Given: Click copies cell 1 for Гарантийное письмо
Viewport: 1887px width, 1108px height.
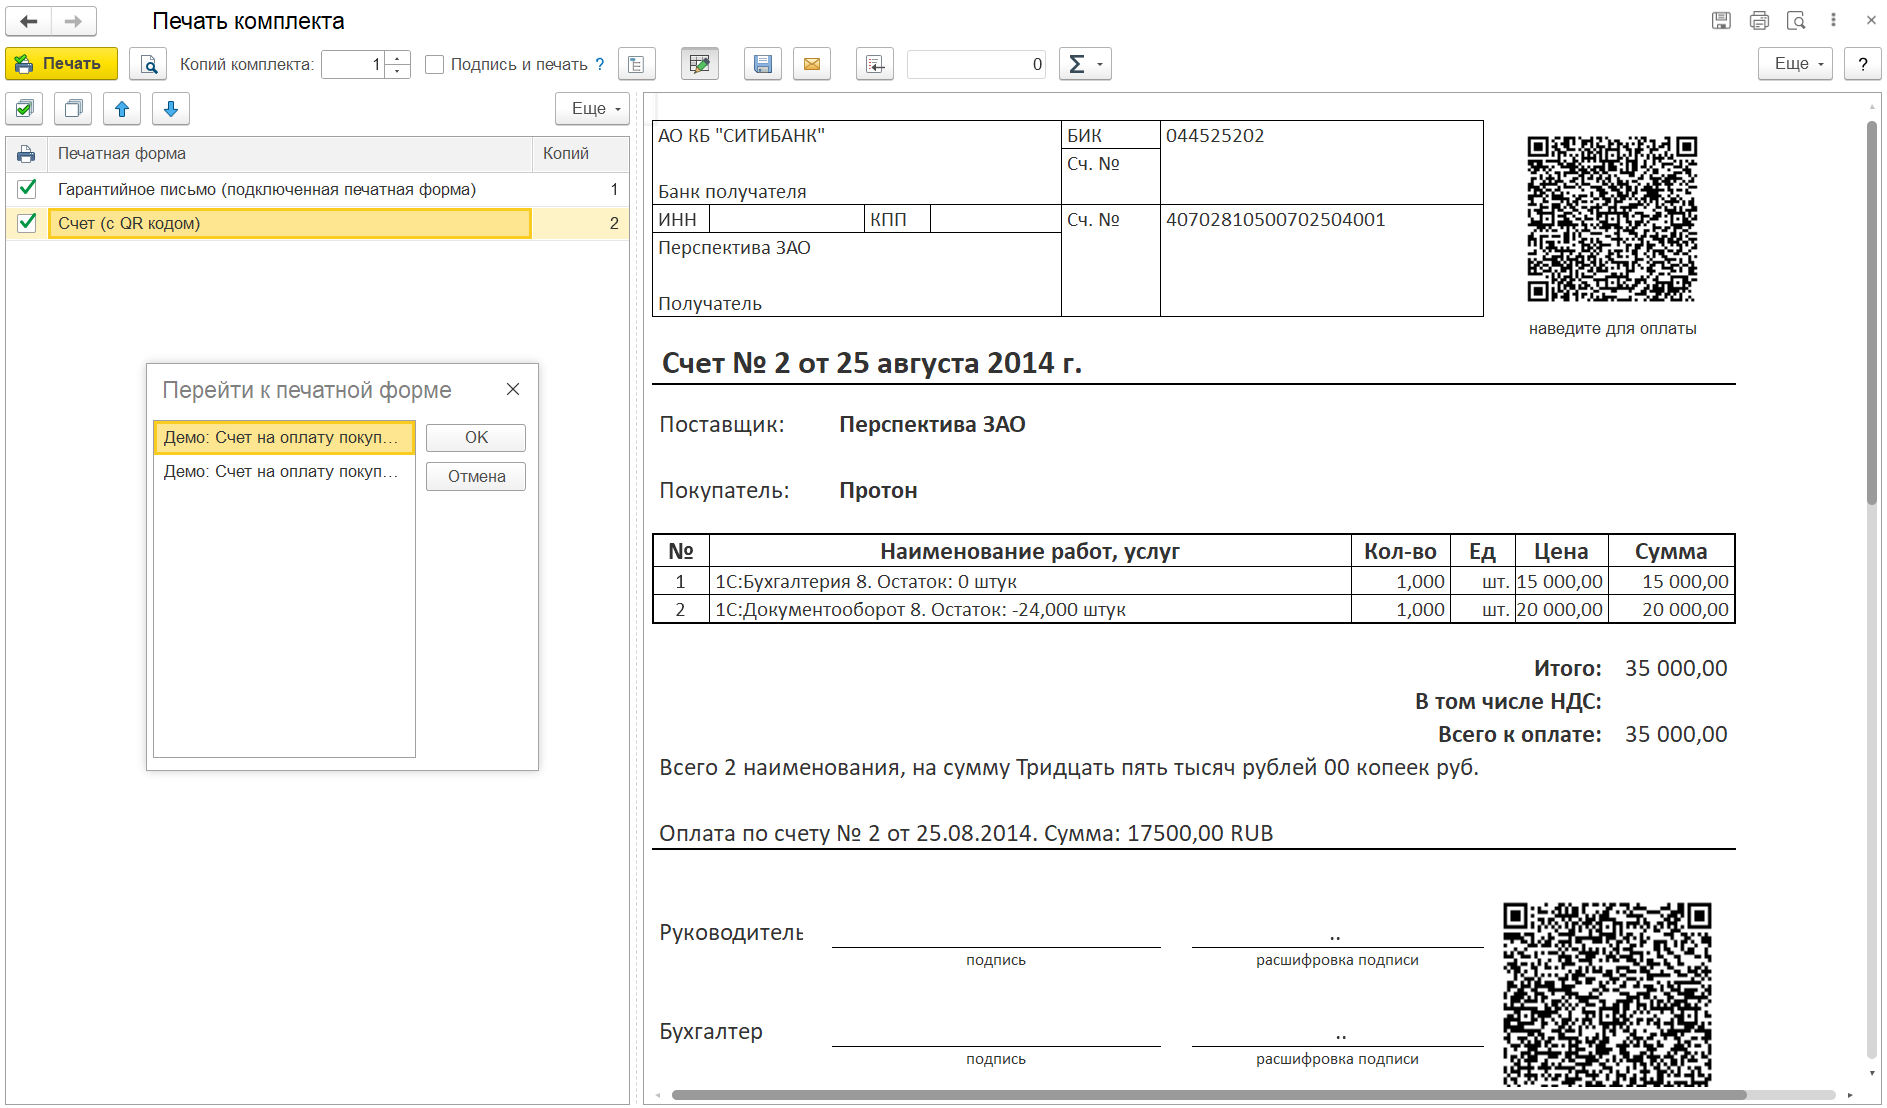Looking at the screenshot, I should 581,189.
